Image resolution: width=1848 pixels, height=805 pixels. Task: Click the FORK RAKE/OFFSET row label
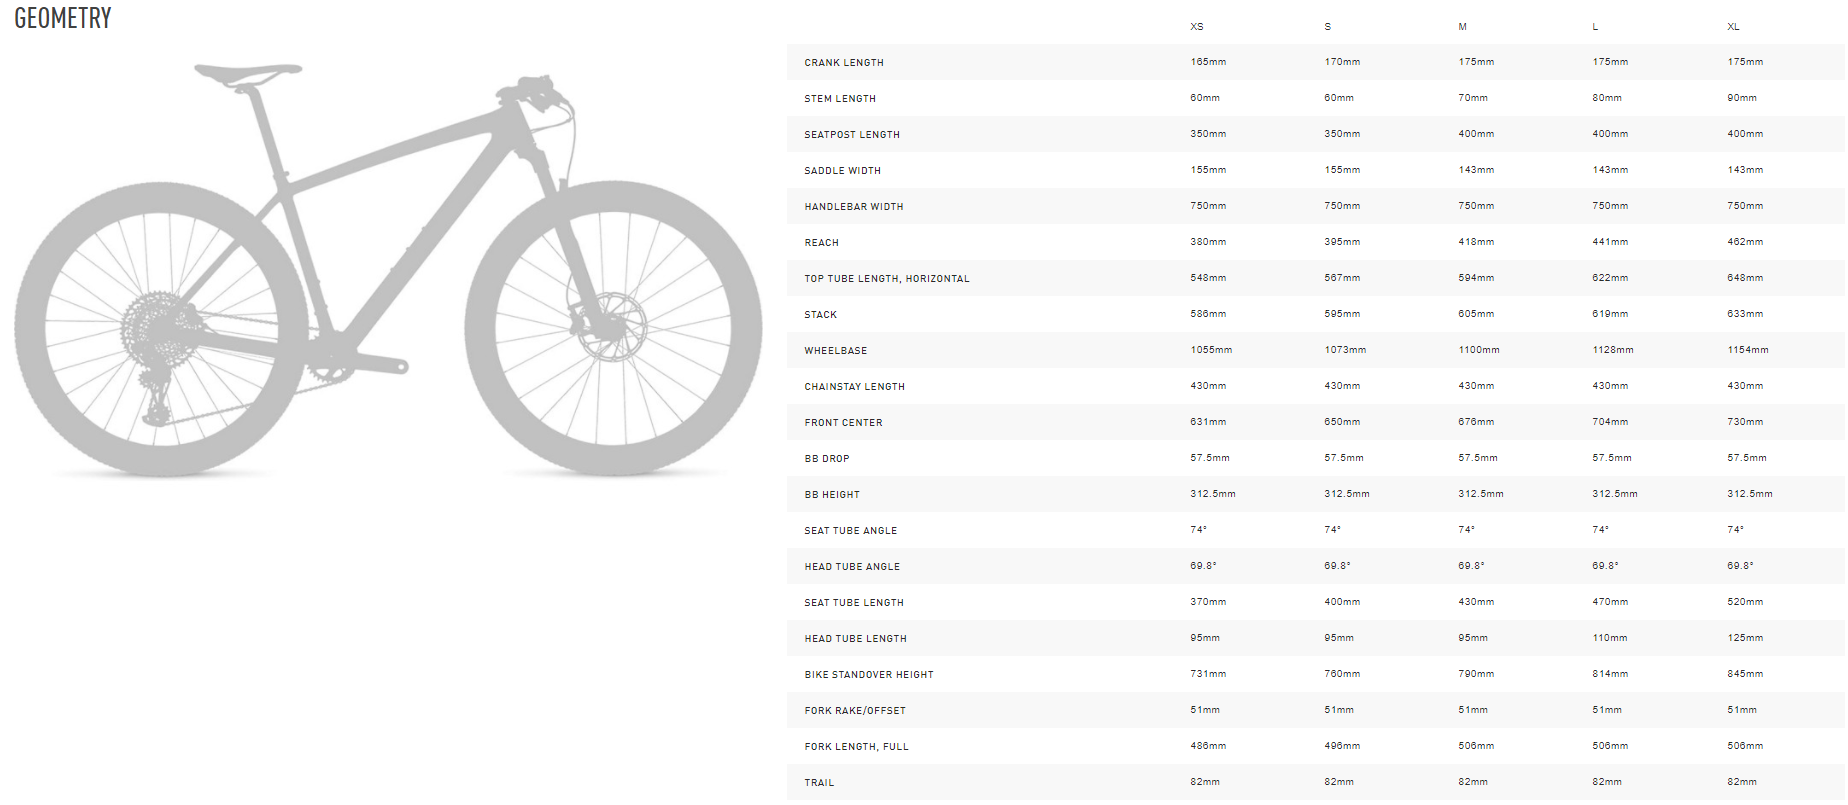tap(854, 711)
